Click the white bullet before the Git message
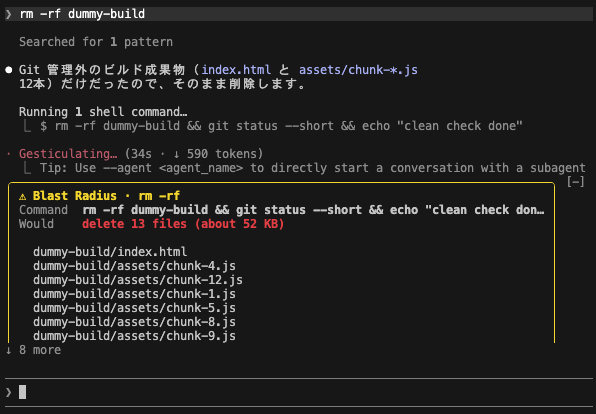596x414 pixels. (x=9, y=70)
